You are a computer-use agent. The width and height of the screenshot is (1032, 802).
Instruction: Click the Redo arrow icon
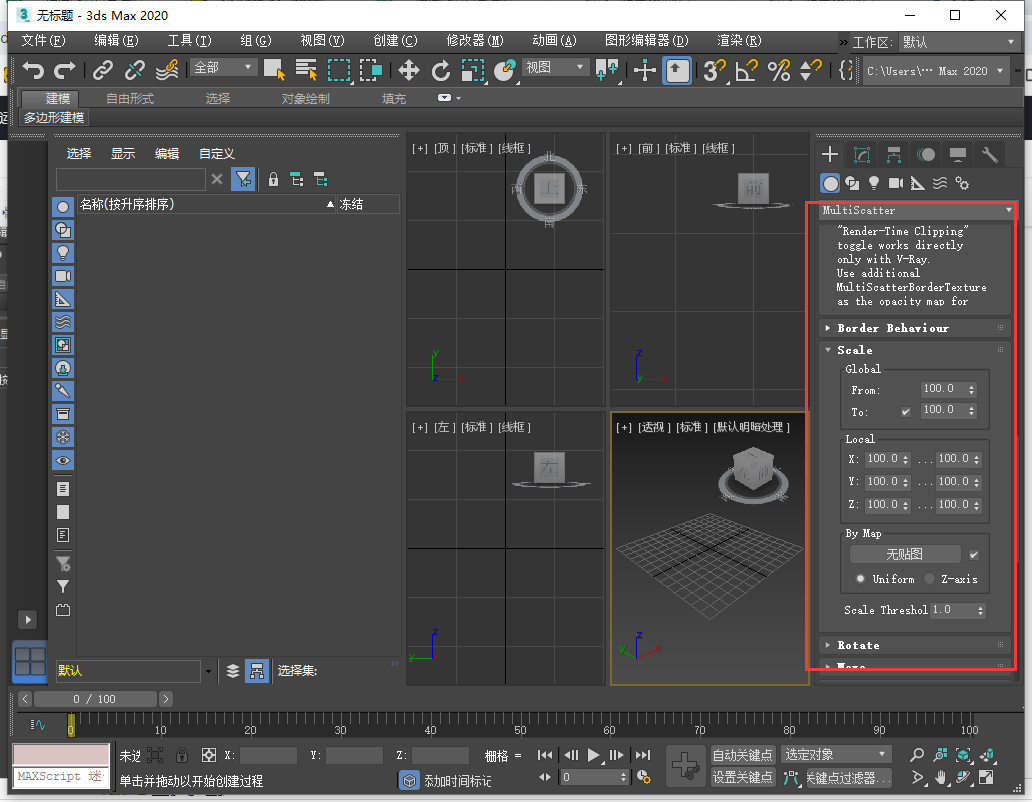tap(64, 69)
